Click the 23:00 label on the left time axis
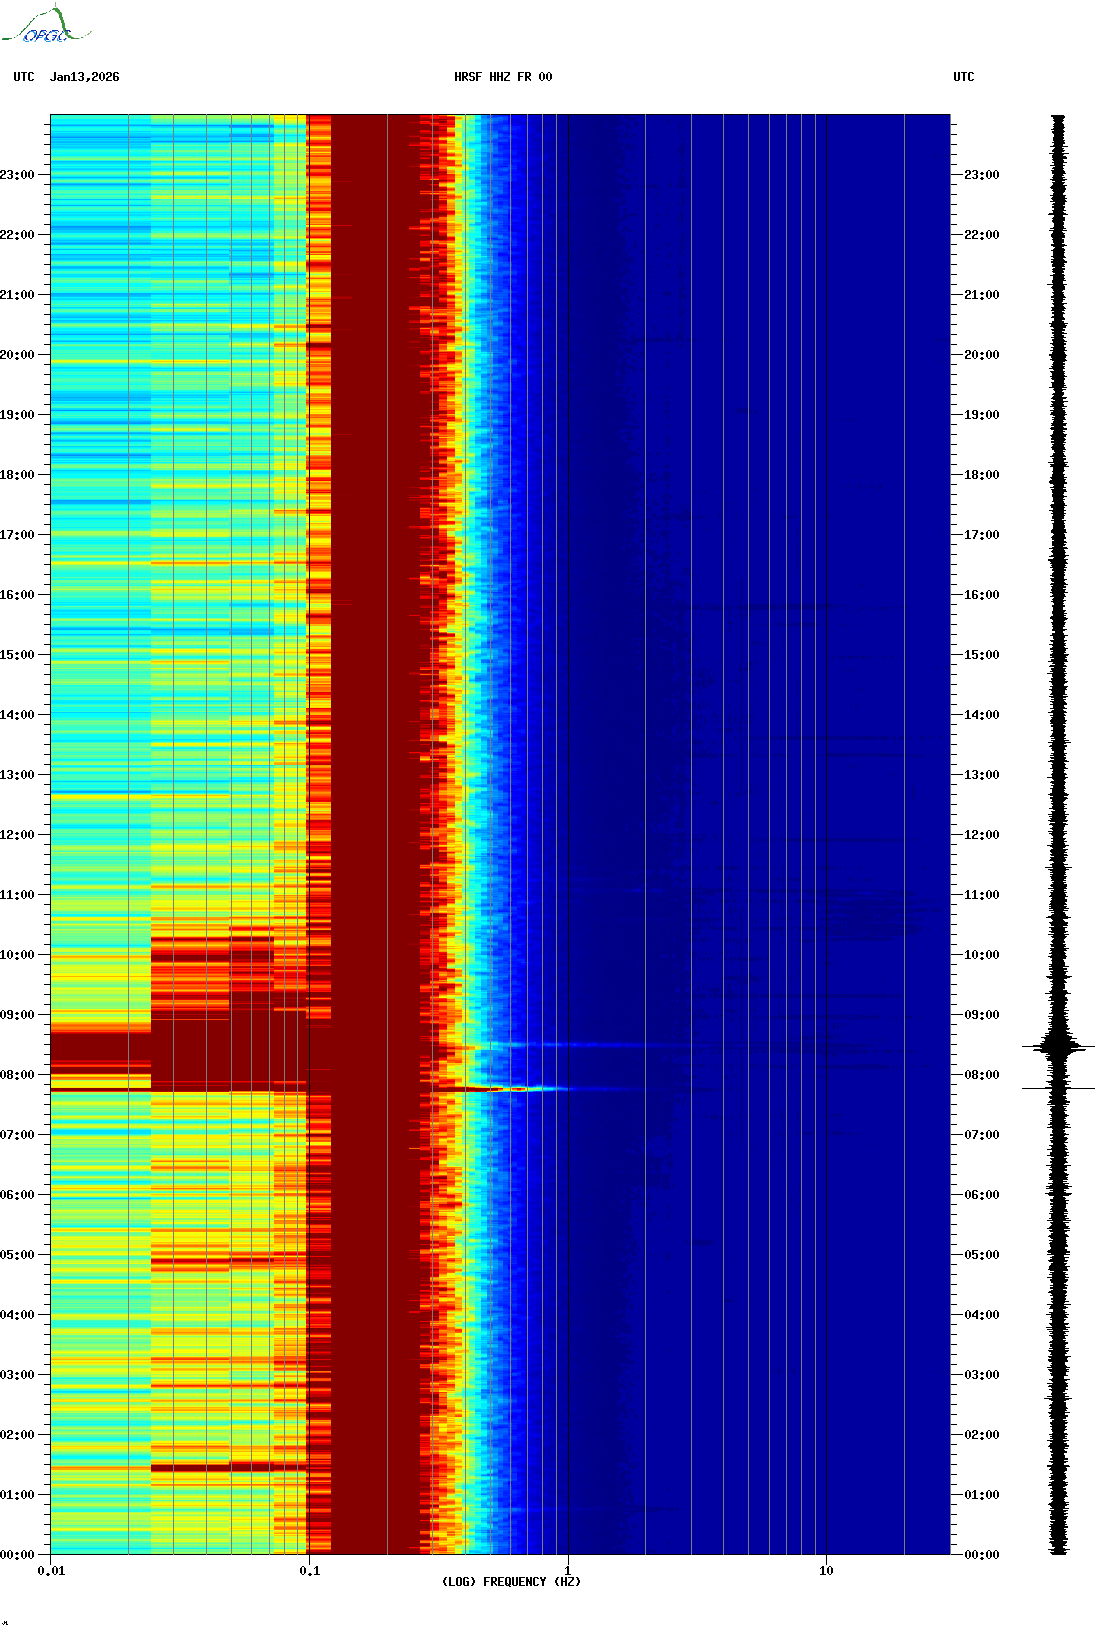Image resolution: width=1102 pixels, height=1634 pixels. [17, 175]
